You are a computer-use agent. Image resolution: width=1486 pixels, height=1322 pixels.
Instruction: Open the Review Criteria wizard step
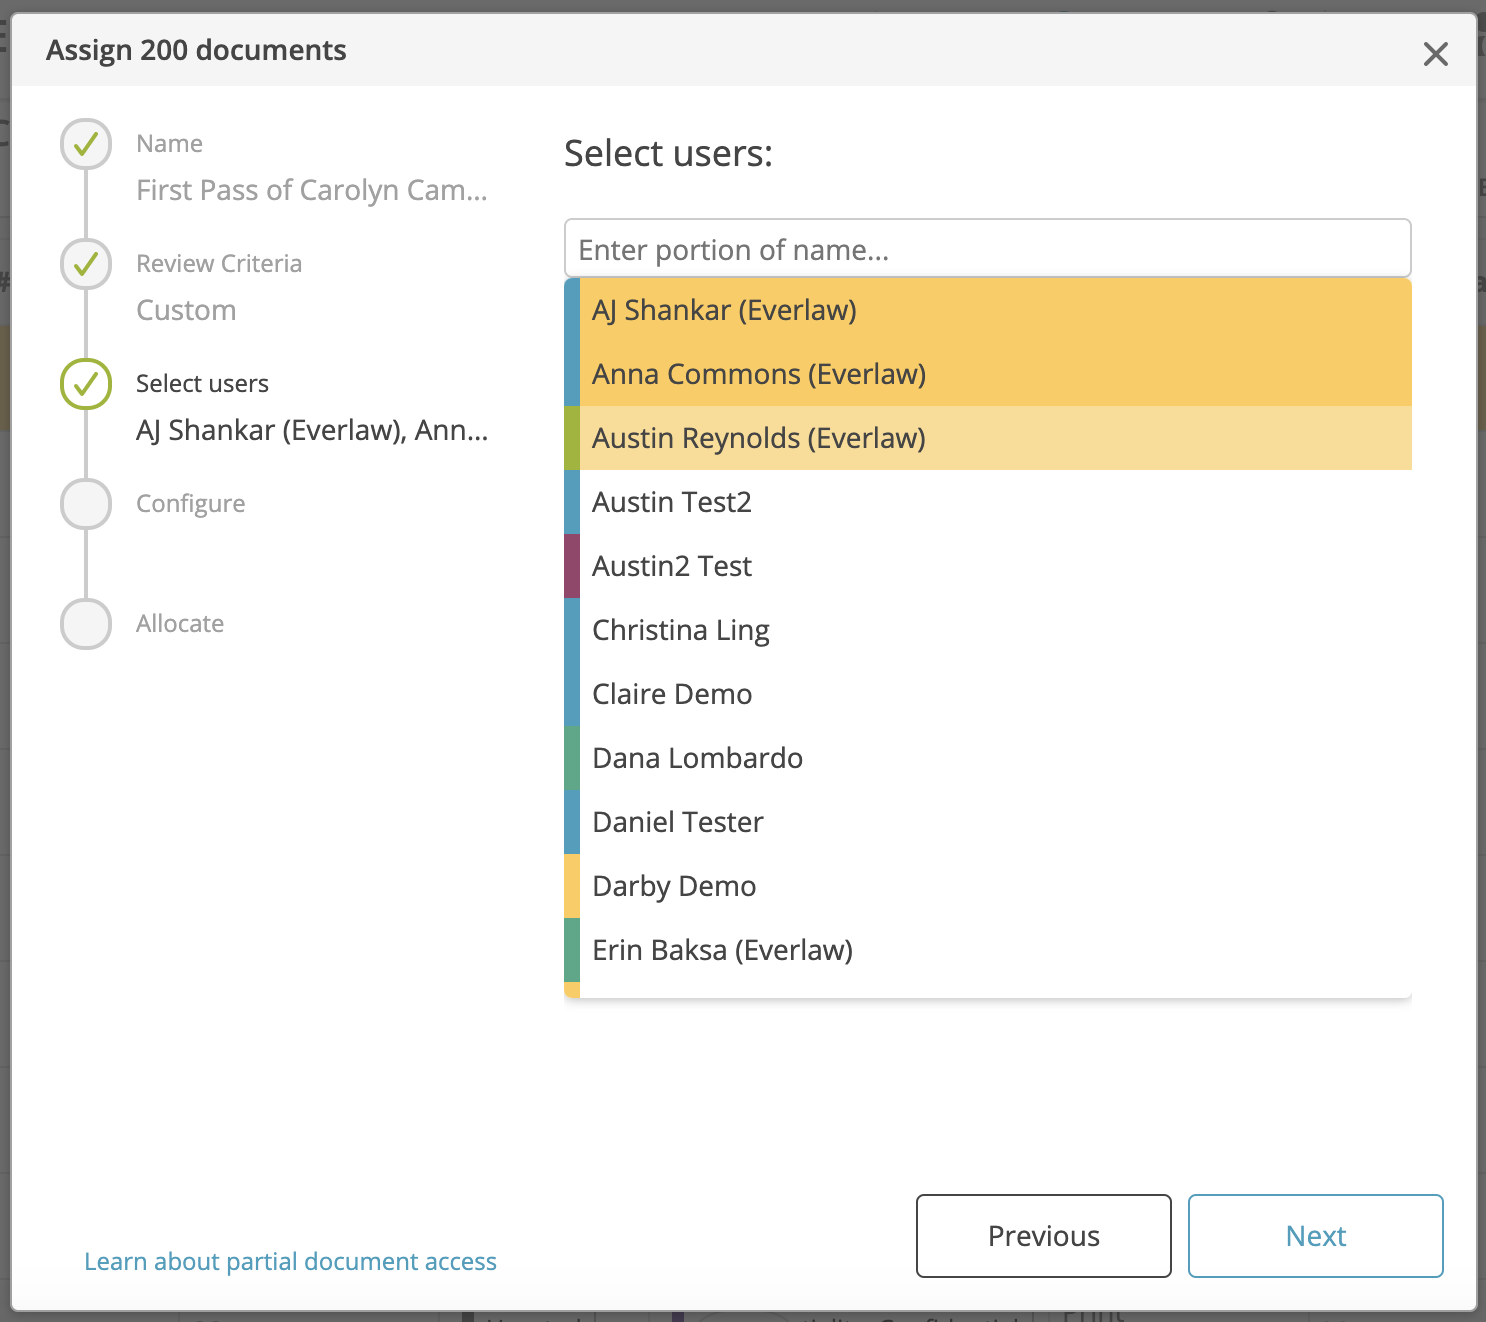coord(219,264)
